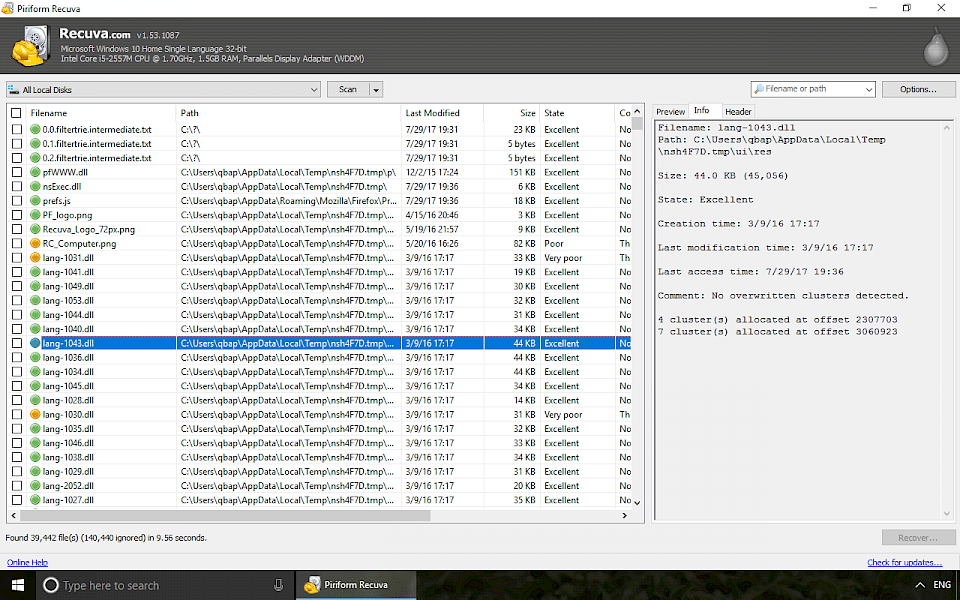
Task: Click the Piriform Recuva taskbar button
Action: [356, 585]
